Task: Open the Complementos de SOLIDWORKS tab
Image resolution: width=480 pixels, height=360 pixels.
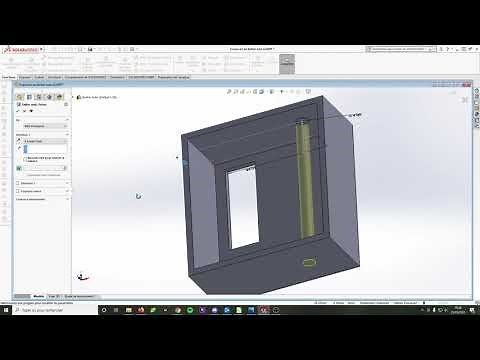Action: click(85, 77)
